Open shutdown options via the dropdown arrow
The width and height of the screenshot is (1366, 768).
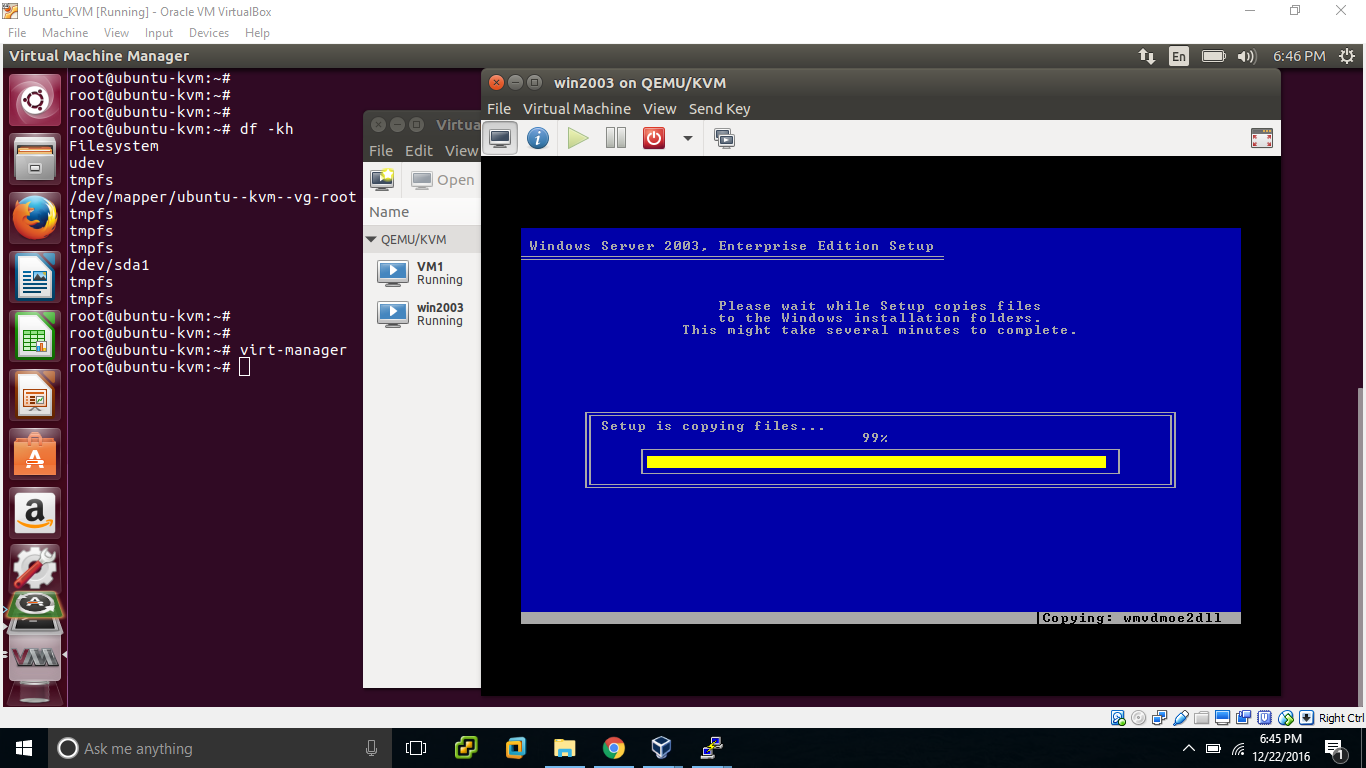pyautogui.click(x=687, y=138)
